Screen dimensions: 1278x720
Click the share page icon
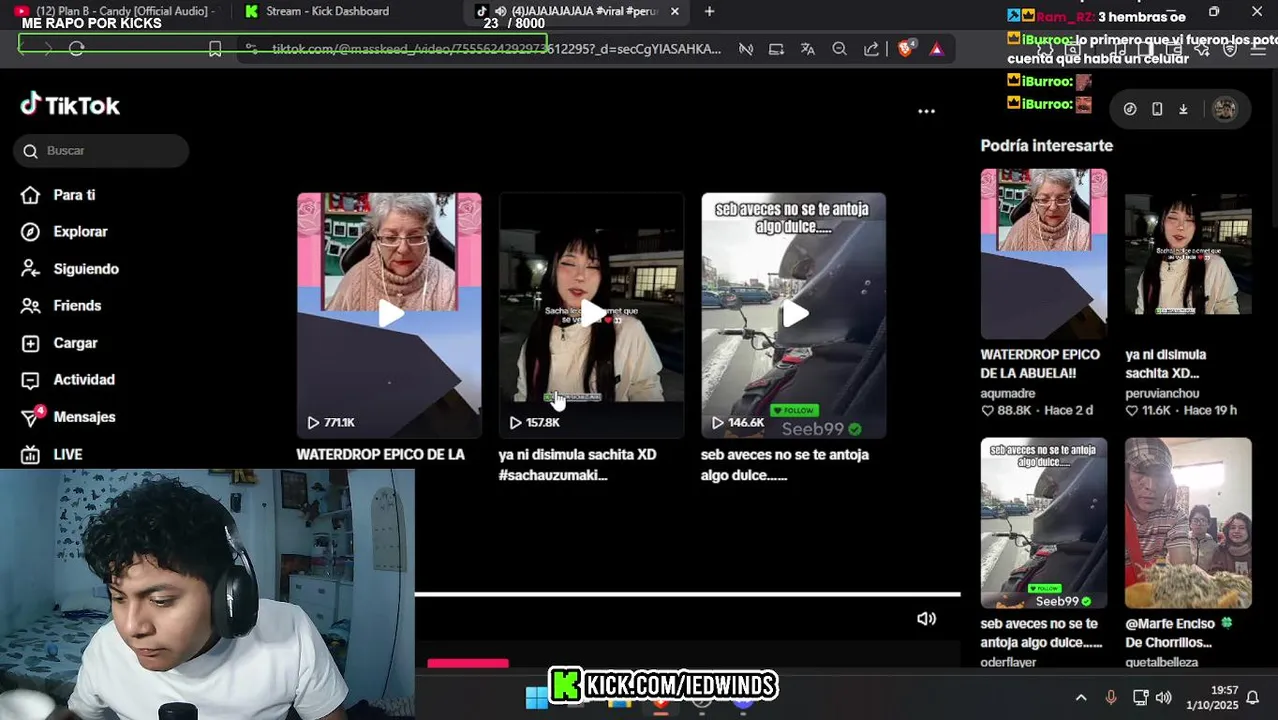click(871, 48)
